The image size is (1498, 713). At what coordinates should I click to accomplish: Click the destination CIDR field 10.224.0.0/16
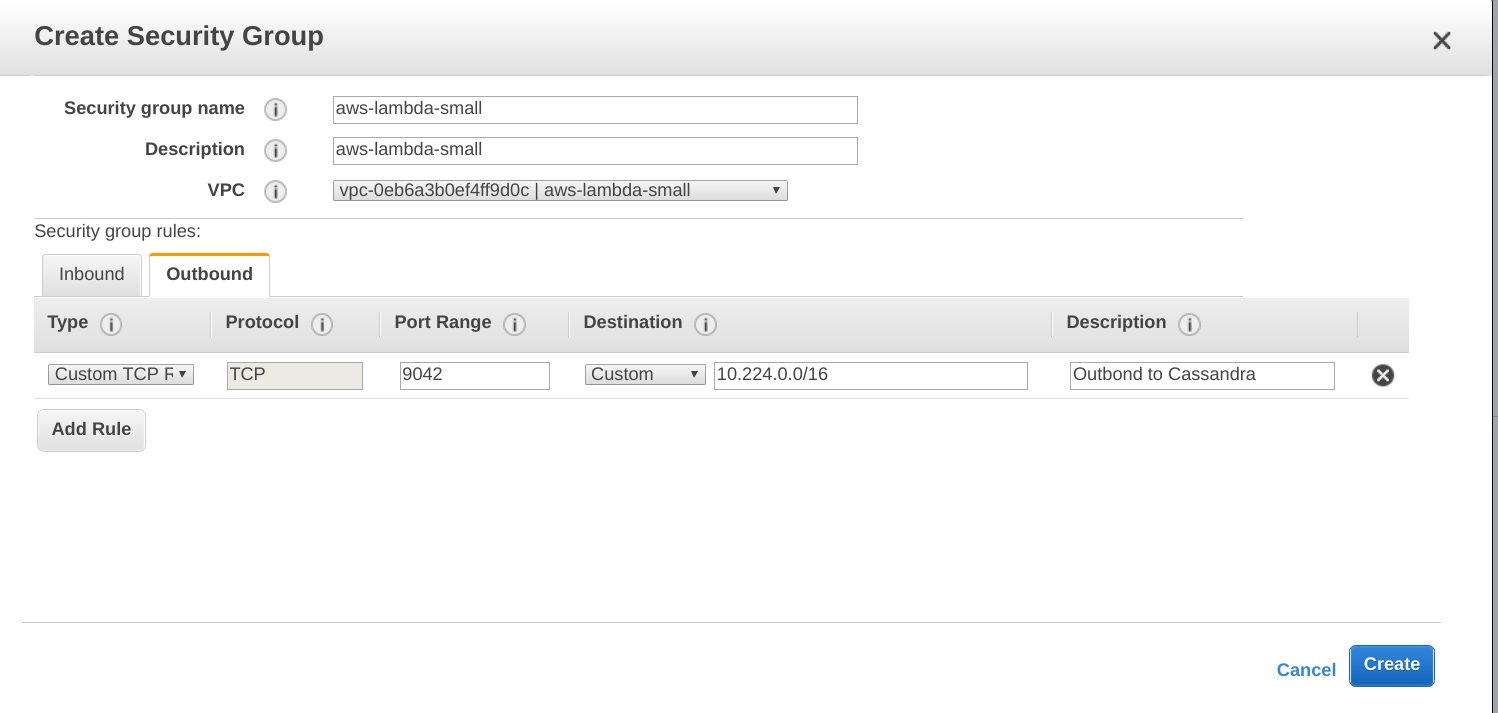tap(870, 375)
